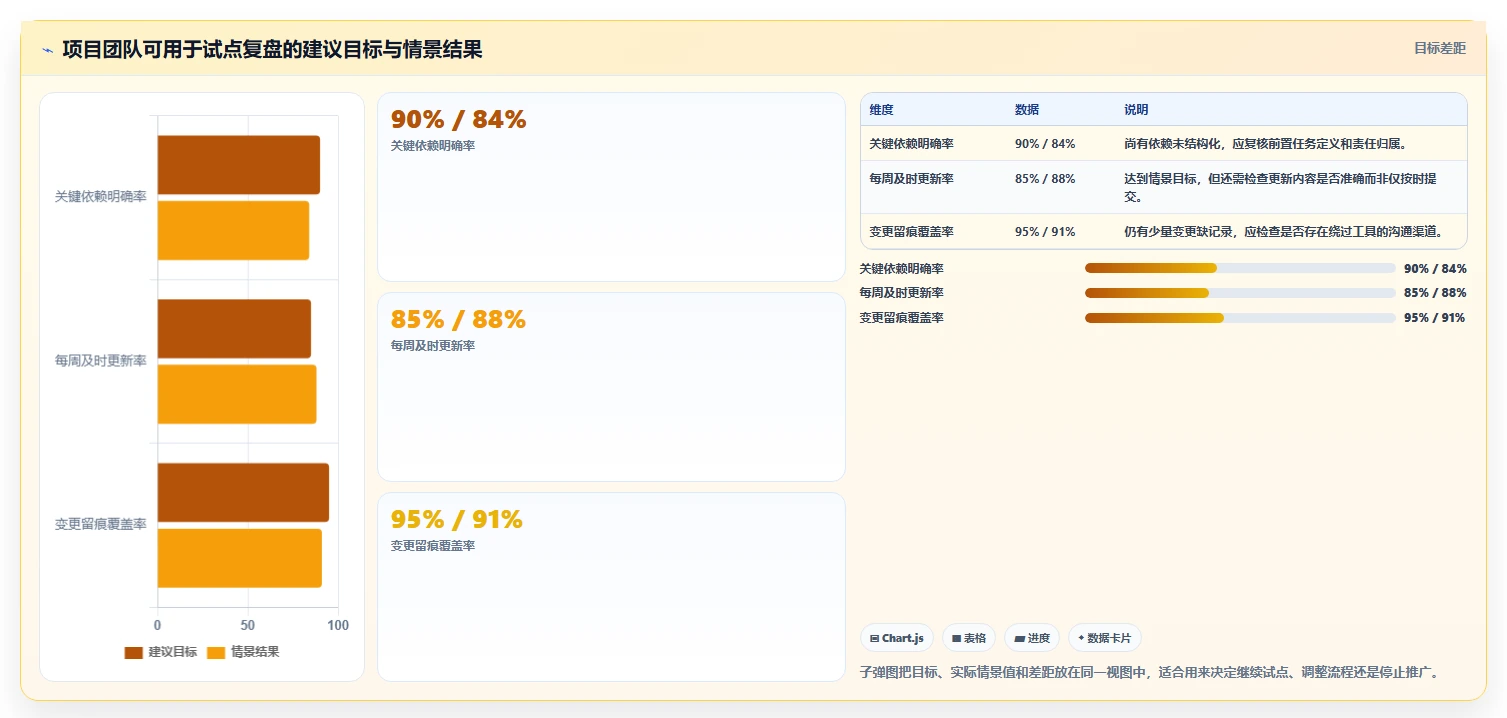This screenshot has height=718, width=1507.
Task: Click the 100 tick on the chart axis
Action: 338,625
